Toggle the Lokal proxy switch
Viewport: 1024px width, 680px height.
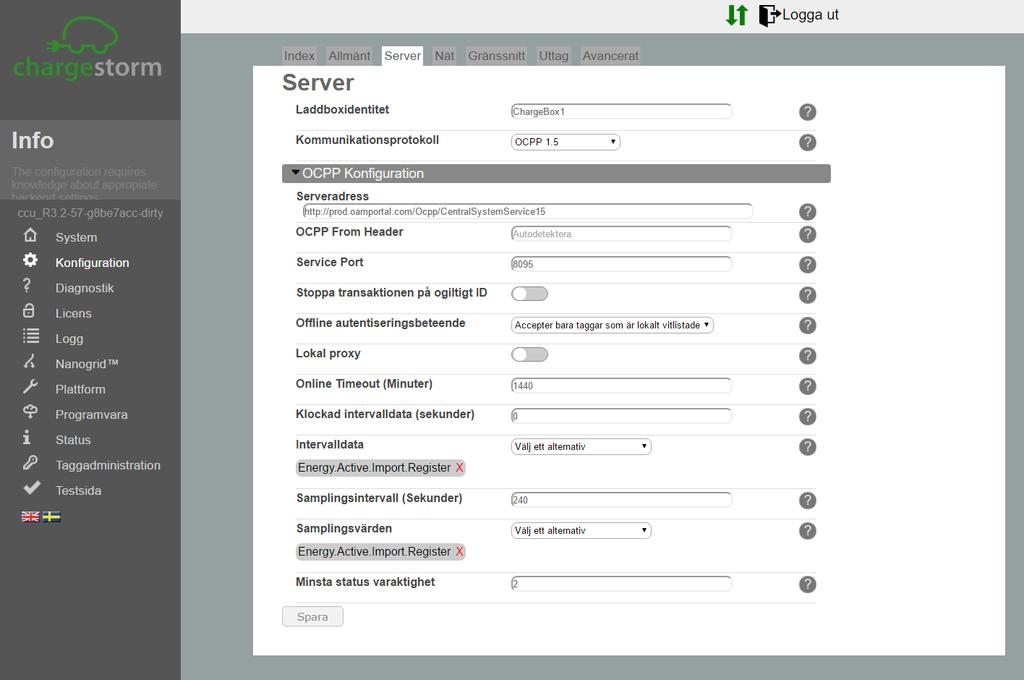pos(530,355)
